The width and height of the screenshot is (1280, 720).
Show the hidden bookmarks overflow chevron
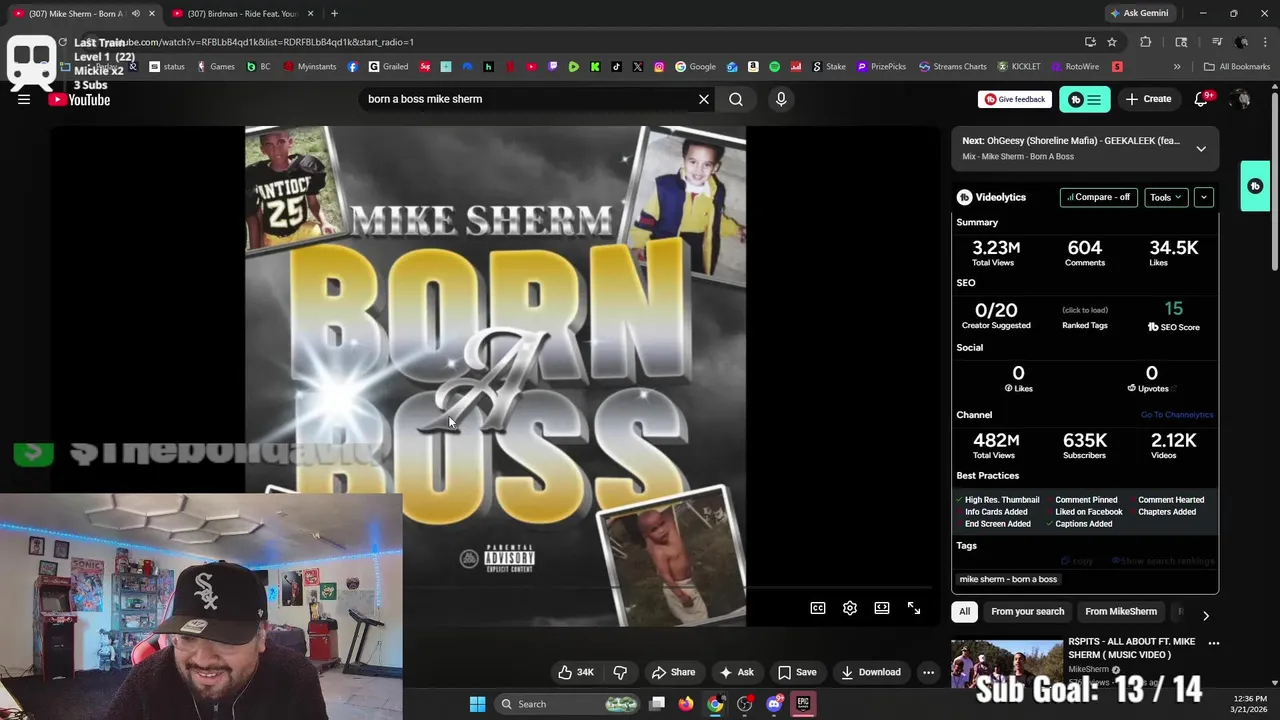[x=1177, y=66]
